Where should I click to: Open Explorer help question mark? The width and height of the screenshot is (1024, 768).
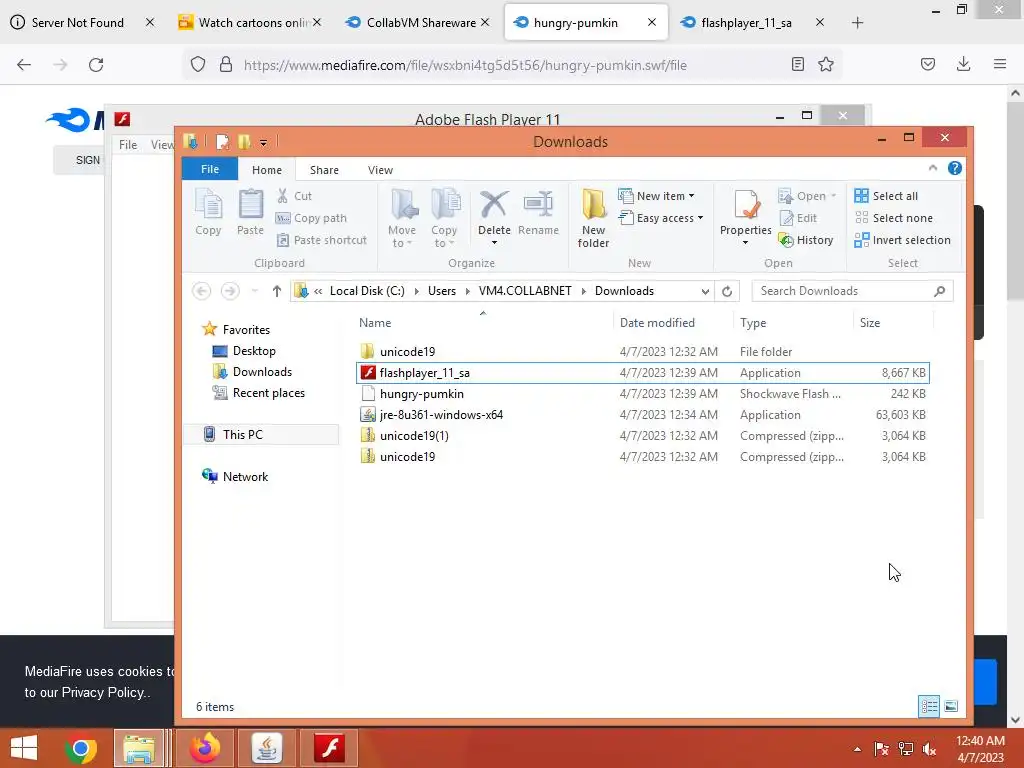(955, 168)
